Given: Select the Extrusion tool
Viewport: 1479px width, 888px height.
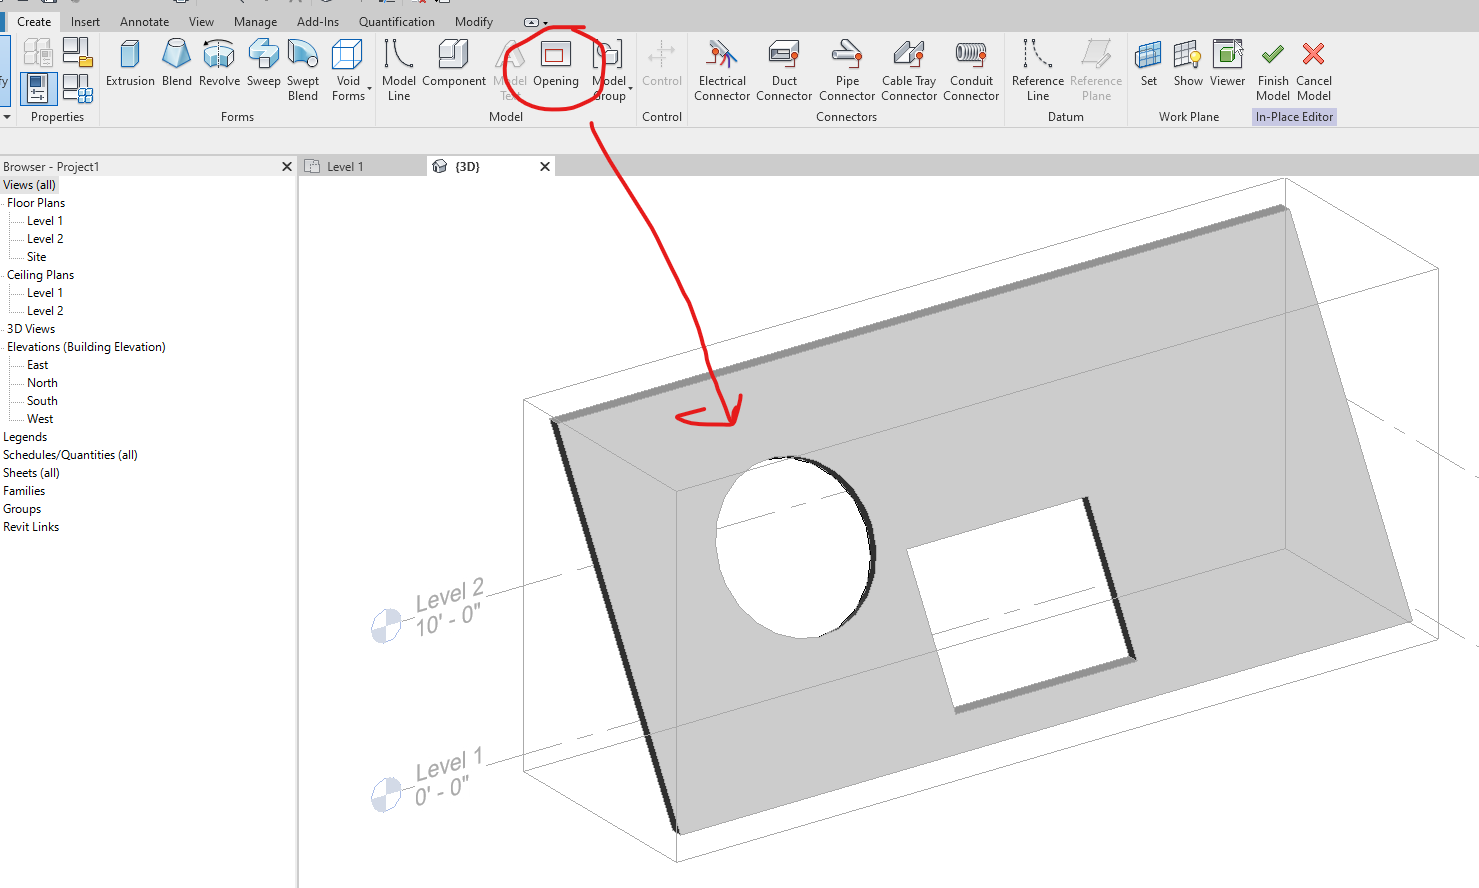Looking at the screenshot, I should click(130, 65).
